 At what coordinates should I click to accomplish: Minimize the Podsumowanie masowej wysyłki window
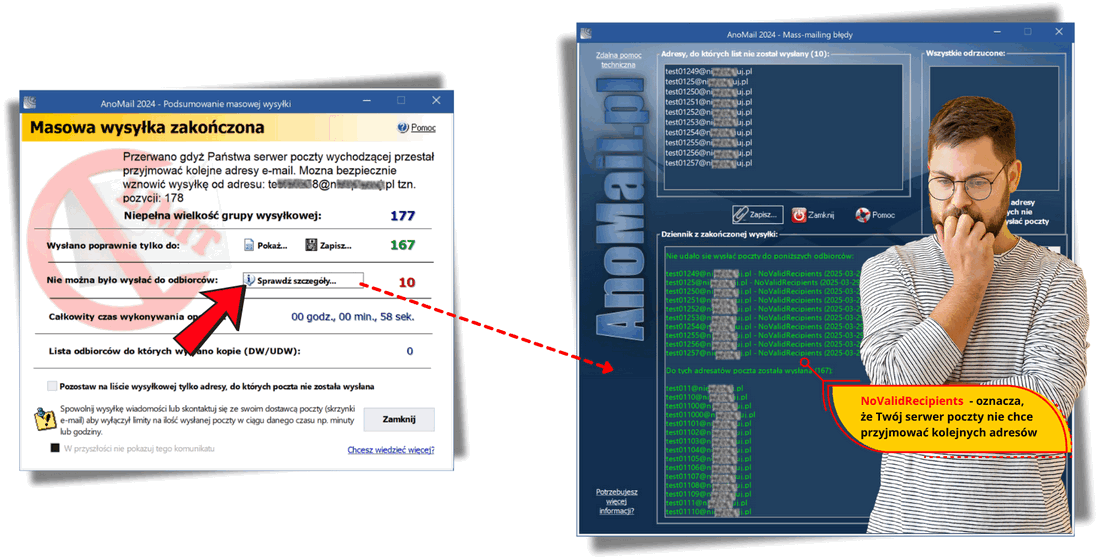click(x=366, y=101)
